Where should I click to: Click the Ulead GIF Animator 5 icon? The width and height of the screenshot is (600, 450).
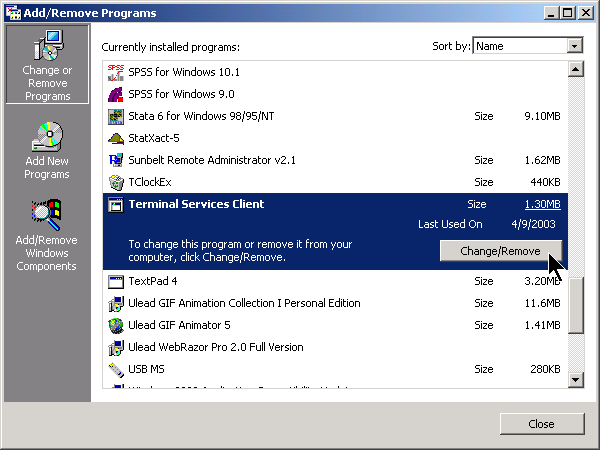(x=115, y=325)
